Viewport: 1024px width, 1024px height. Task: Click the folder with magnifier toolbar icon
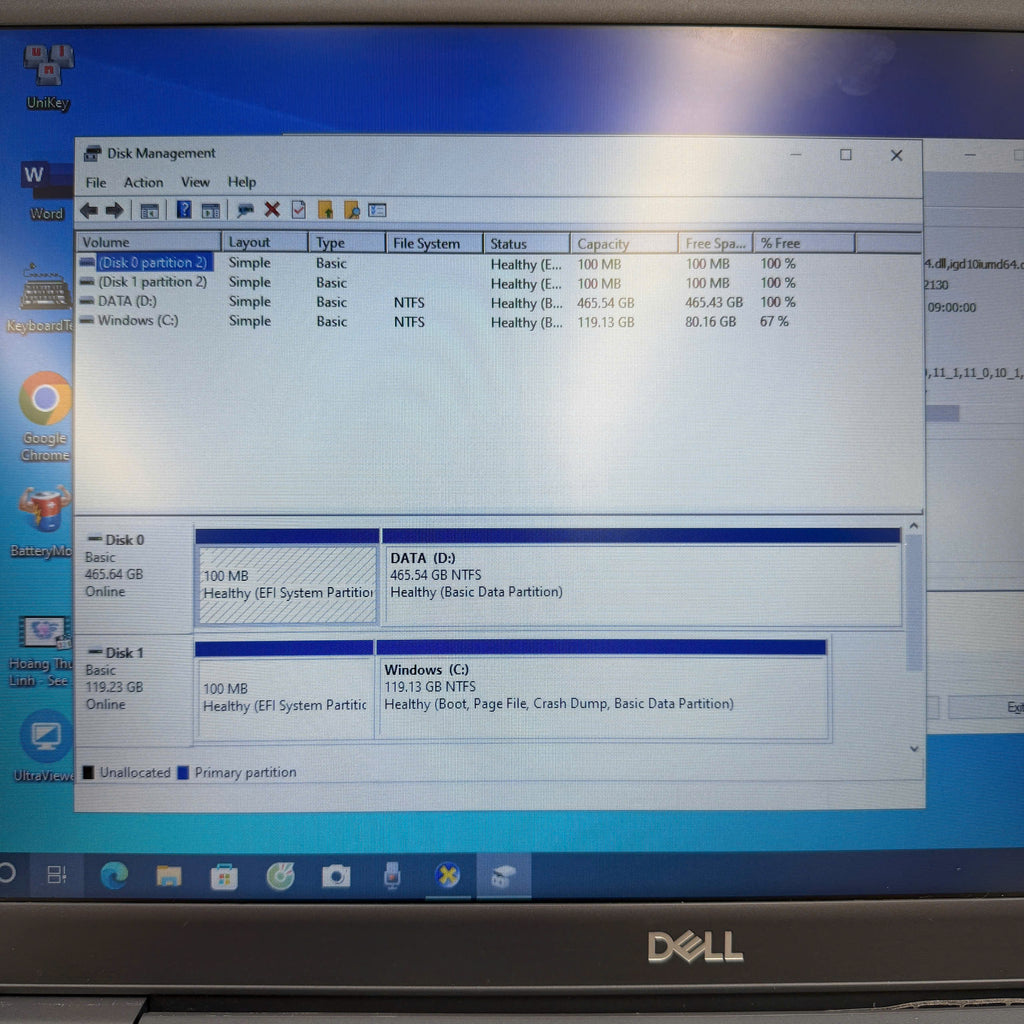(351, 210)
